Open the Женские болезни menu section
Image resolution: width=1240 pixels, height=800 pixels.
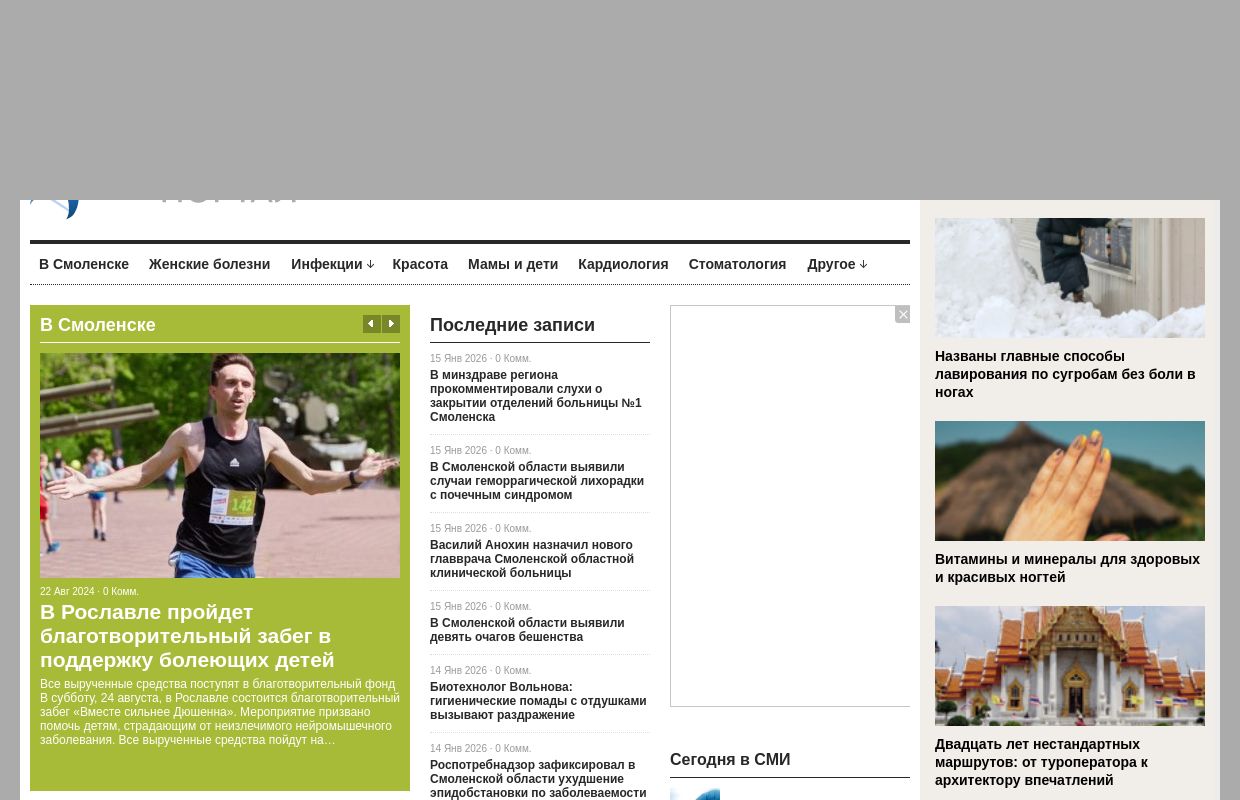[209, 264]
